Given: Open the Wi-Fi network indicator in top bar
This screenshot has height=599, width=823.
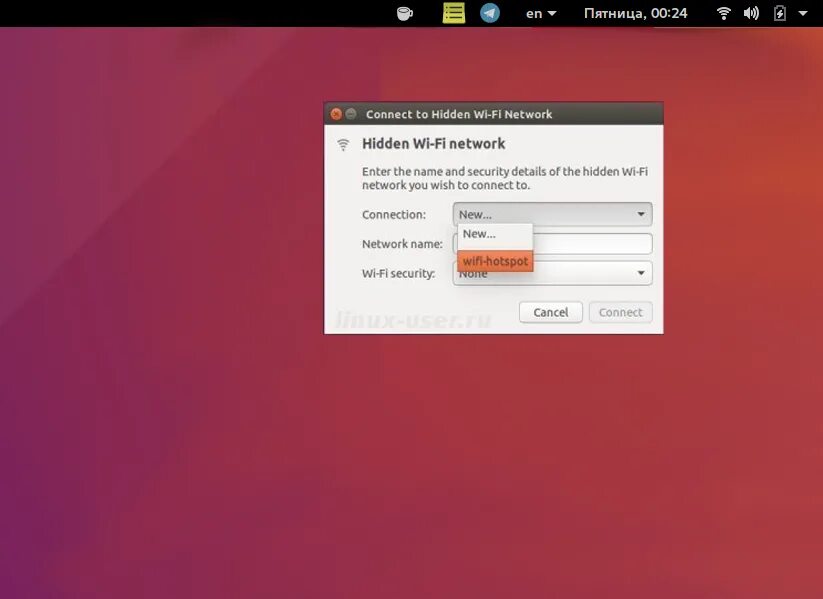Looking at the screenshot, I should [x=724, y=13].
